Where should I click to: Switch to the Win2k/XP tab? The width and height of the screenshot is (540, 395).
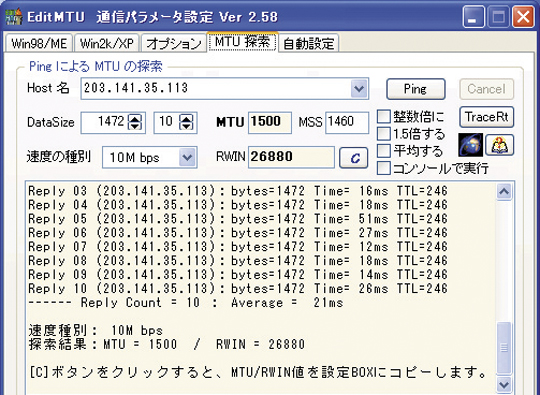point(106,43)
